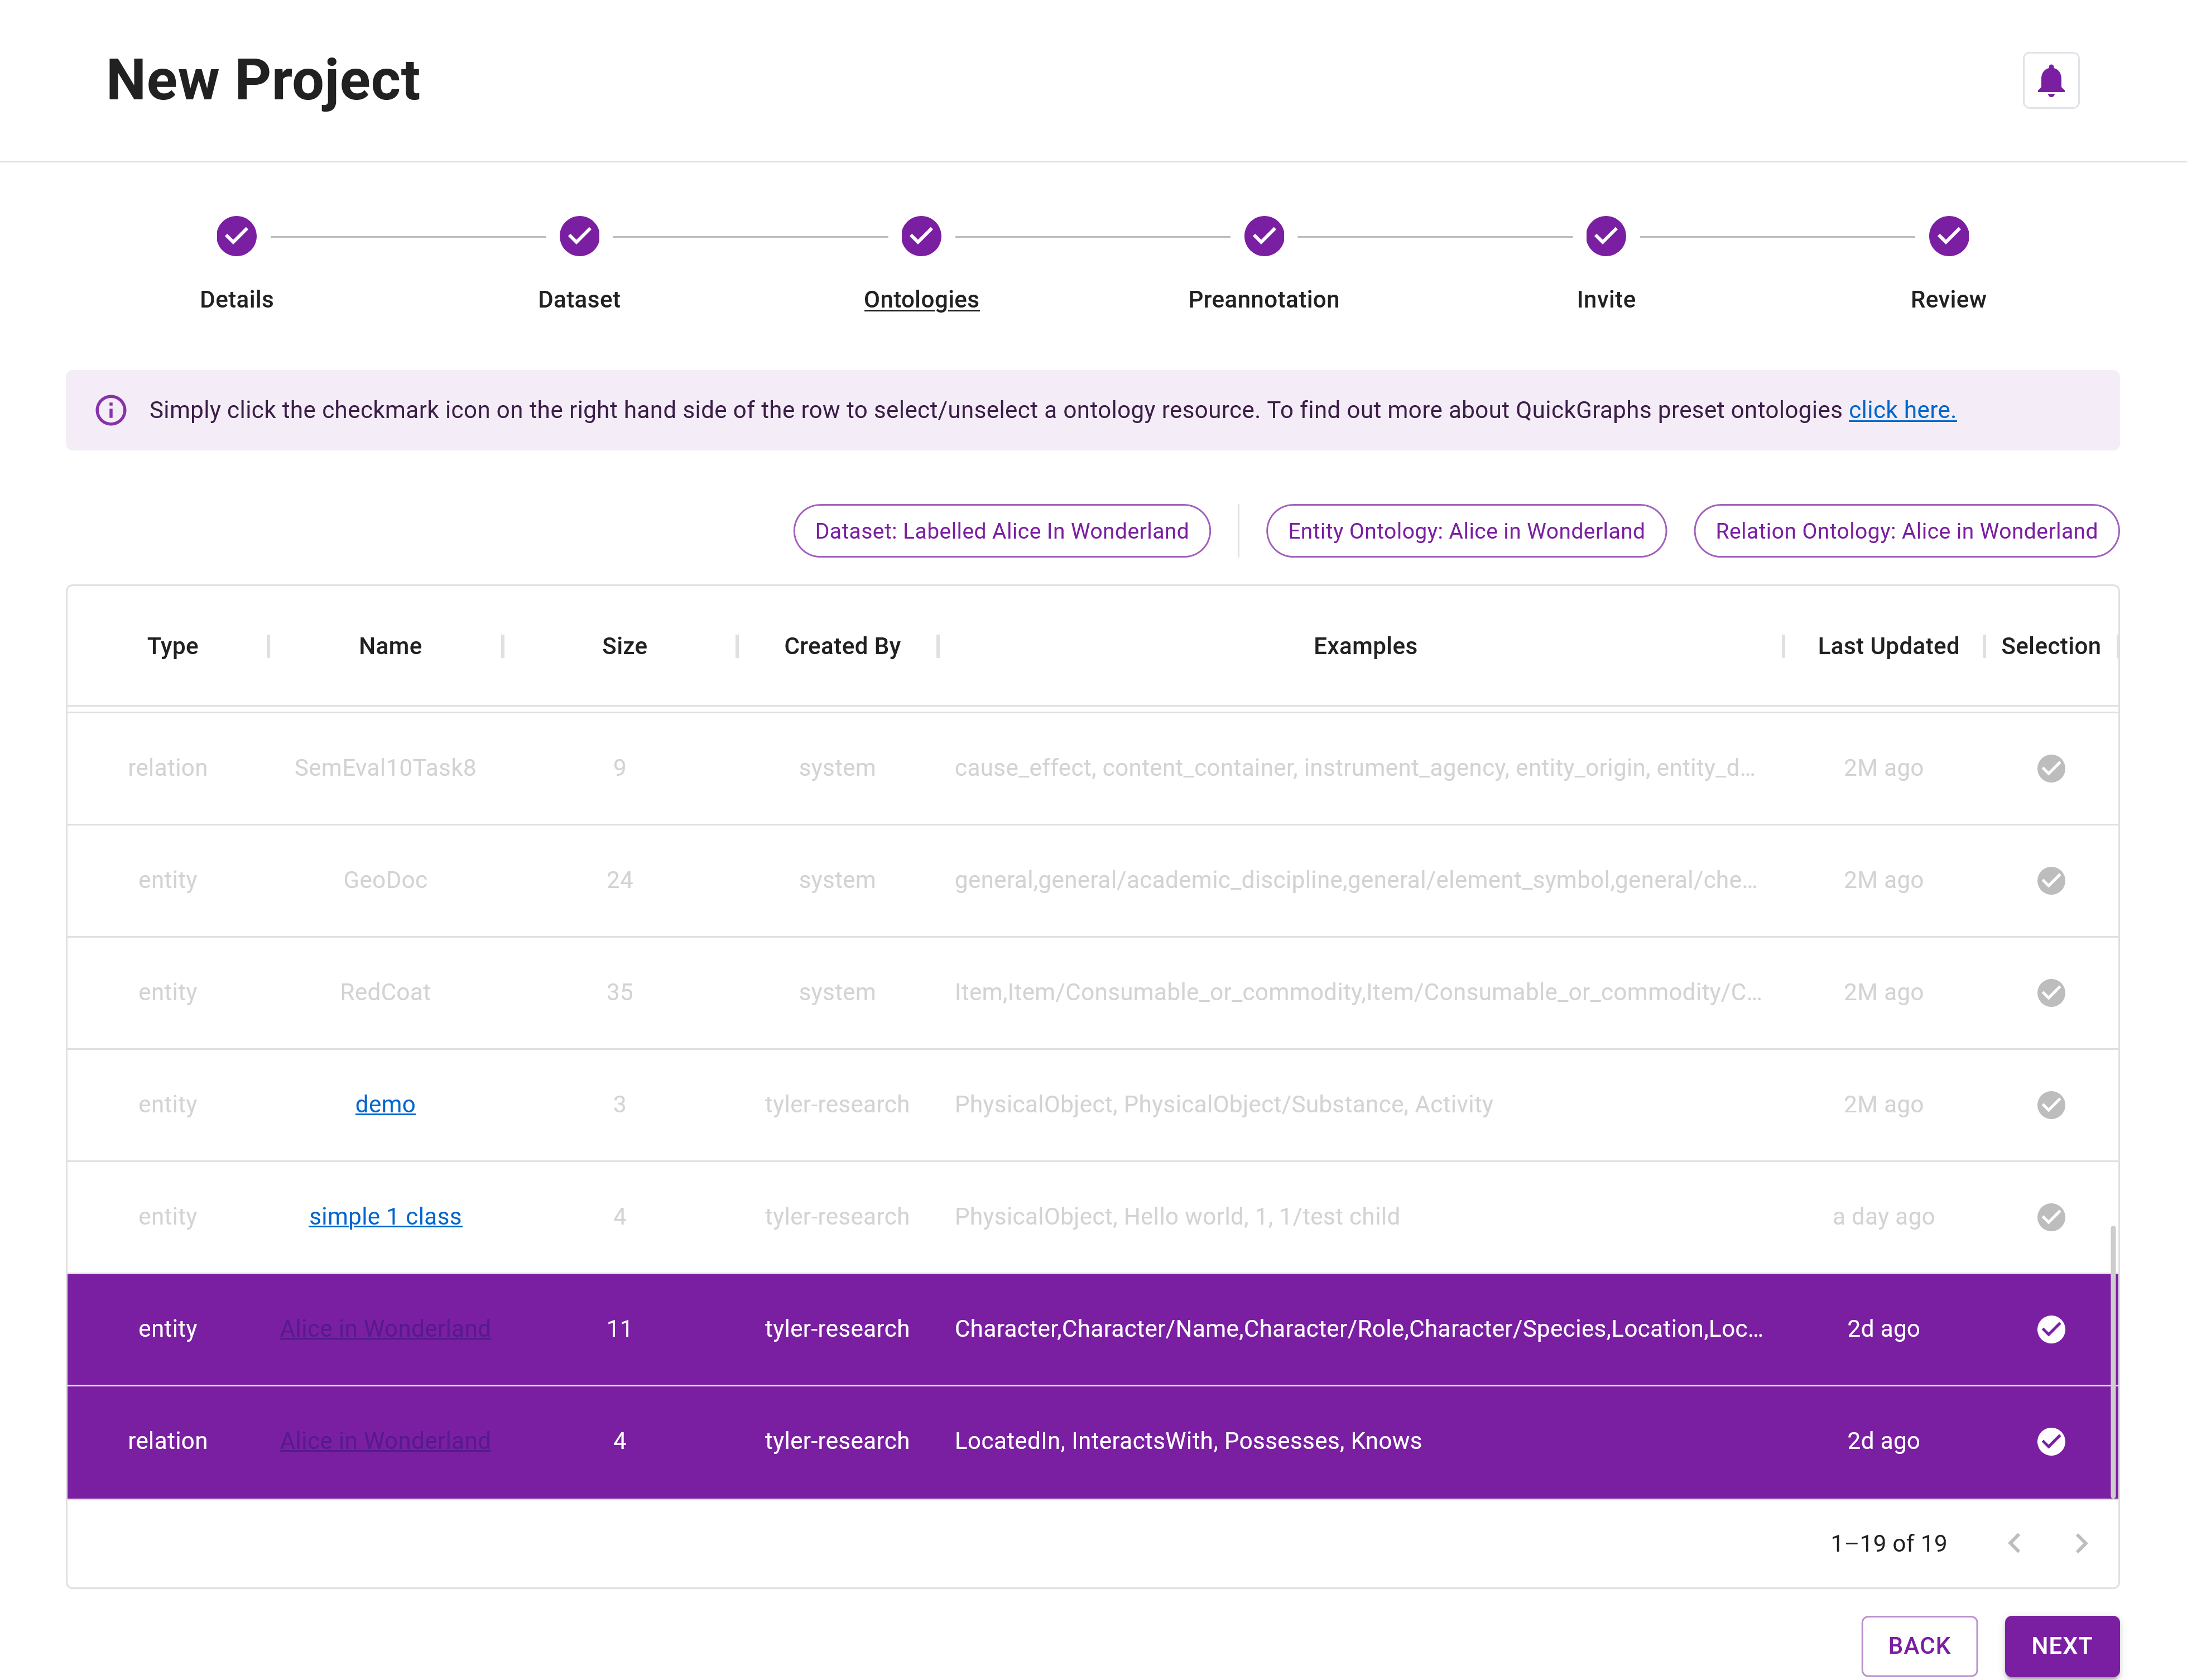Click the notification bell icon
This screenshot has height=1680, width=2187.
[x=2051, y=80]
